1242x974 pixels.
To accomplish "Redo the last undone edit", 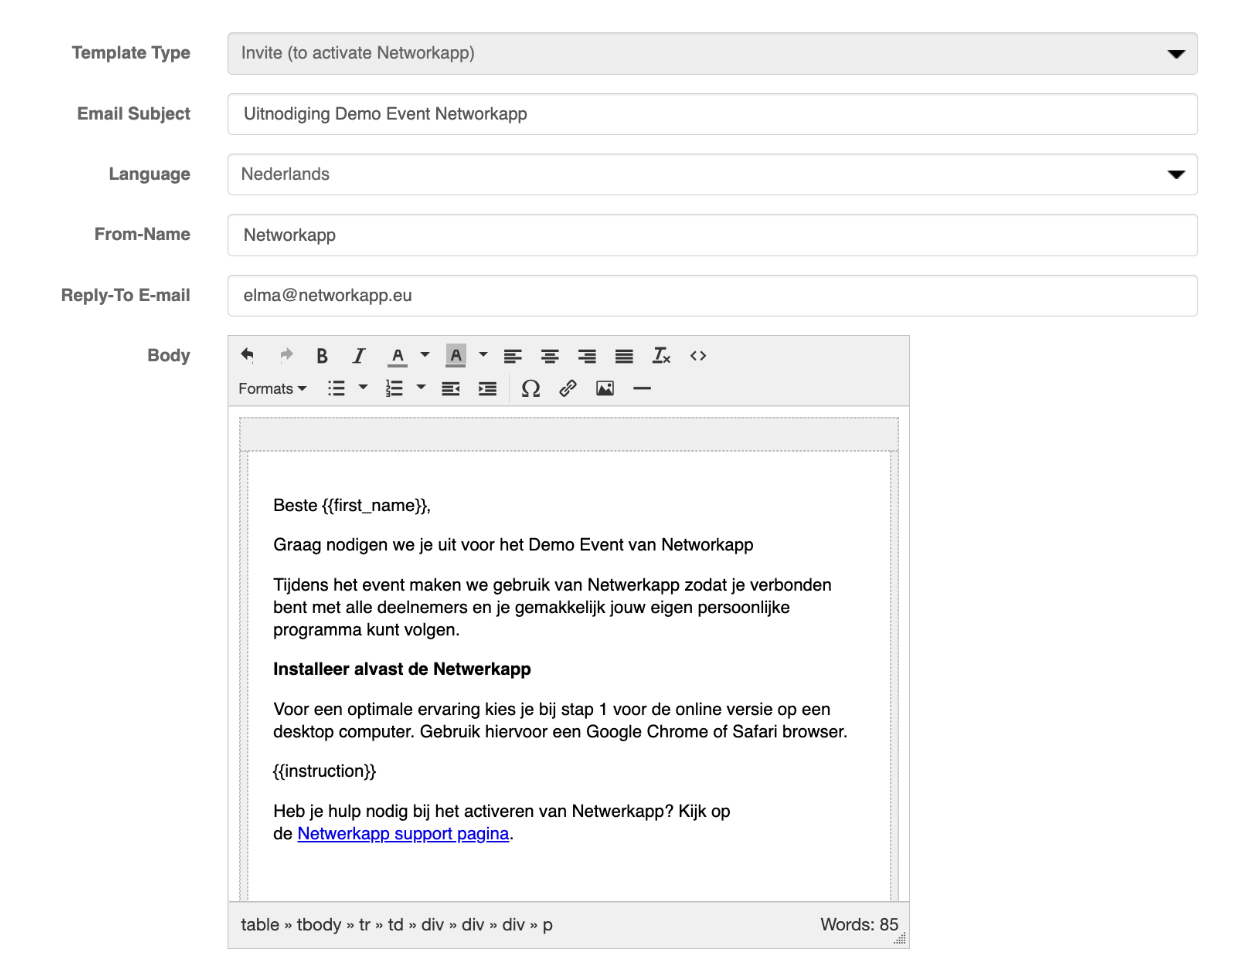I will tap(286, 355).
